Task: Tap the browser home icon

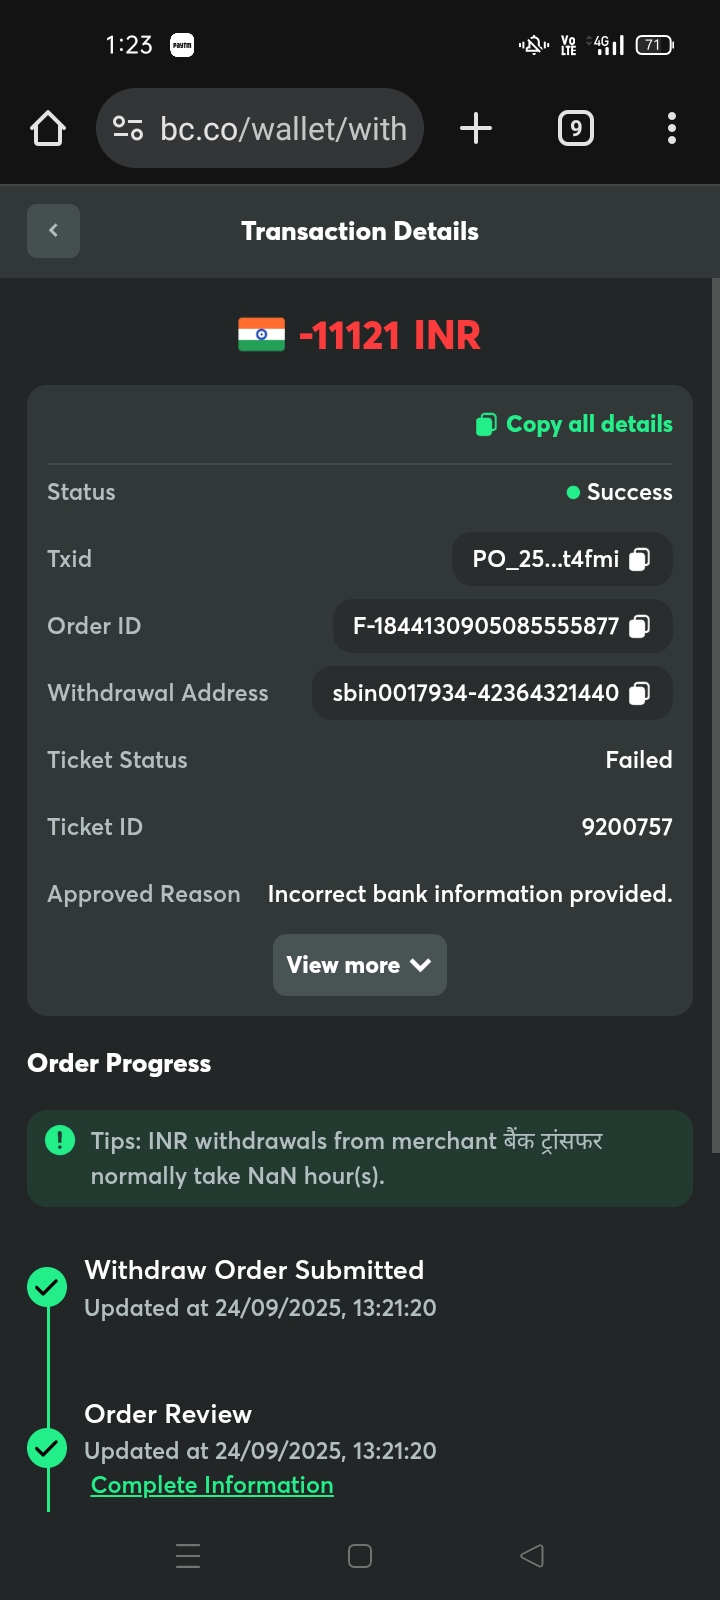Action: point(48,129)
